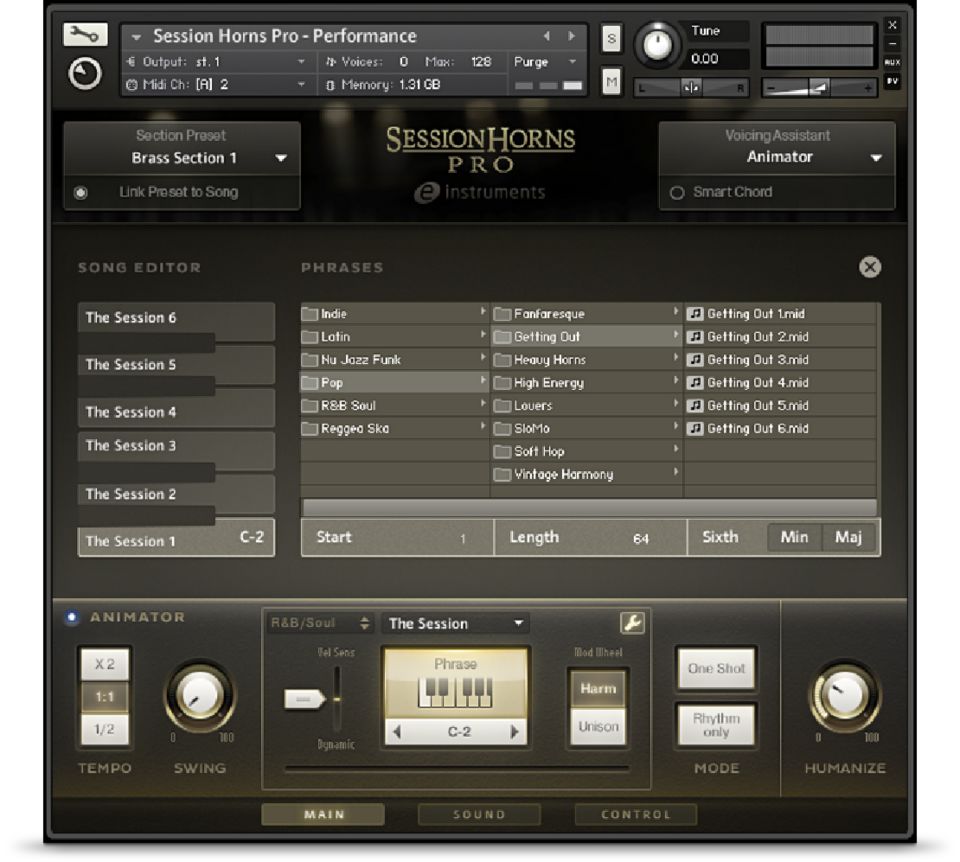Switch to the SOUND tab

[479, 814]
